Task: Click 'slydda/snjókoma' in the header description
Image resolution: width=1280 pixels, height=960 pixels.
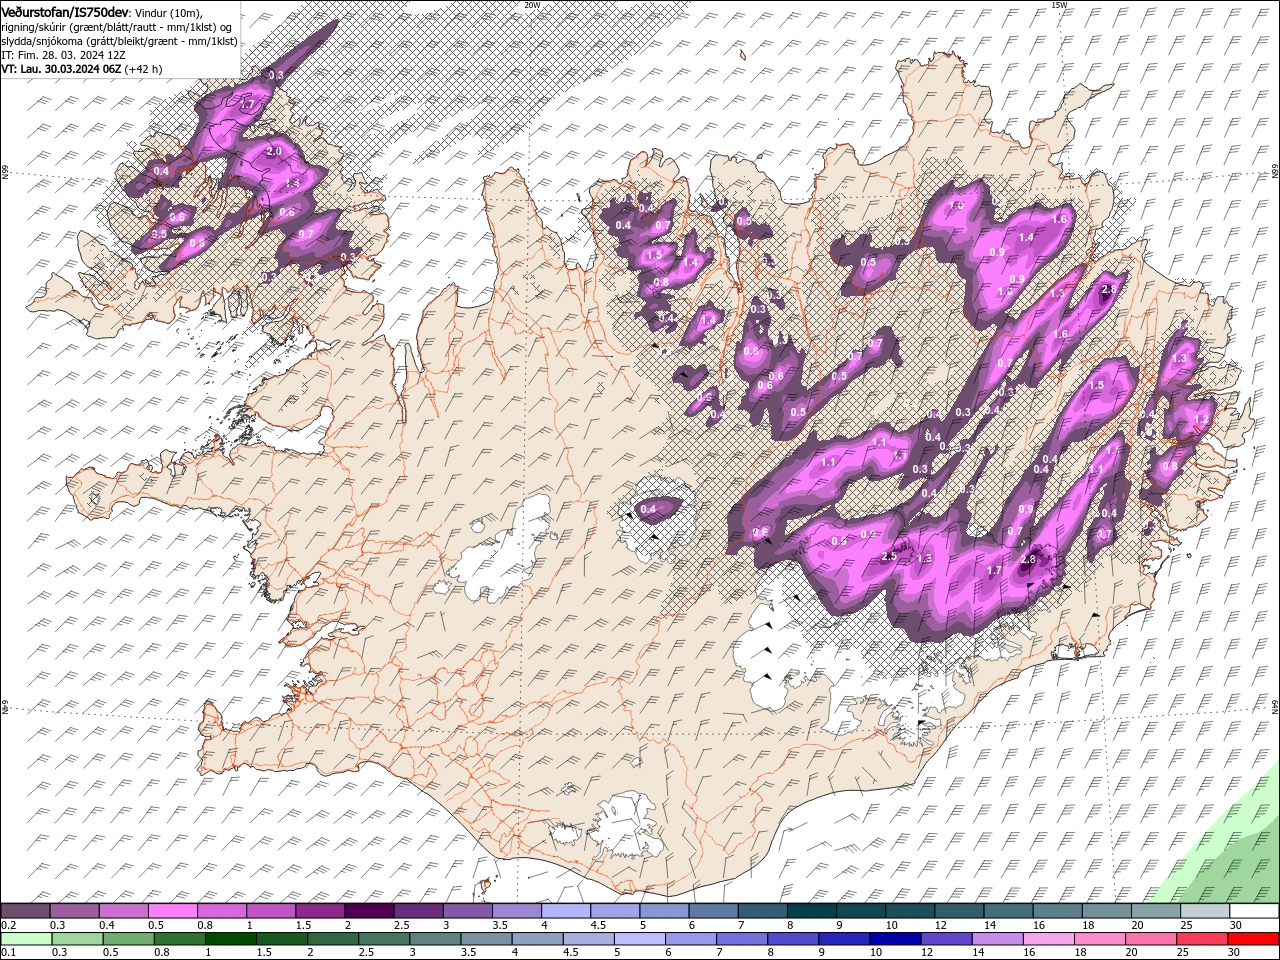Action: point(41,41)
